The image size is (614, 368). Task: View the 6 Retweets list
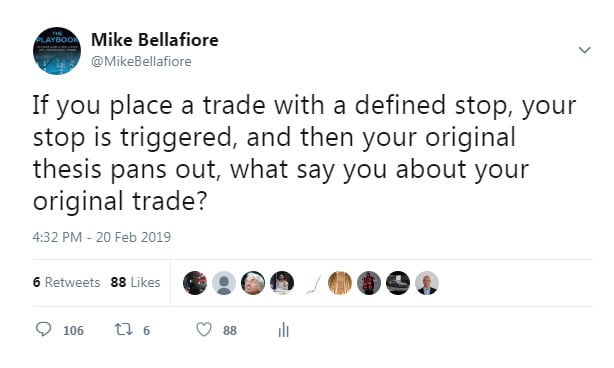[67, 282]
